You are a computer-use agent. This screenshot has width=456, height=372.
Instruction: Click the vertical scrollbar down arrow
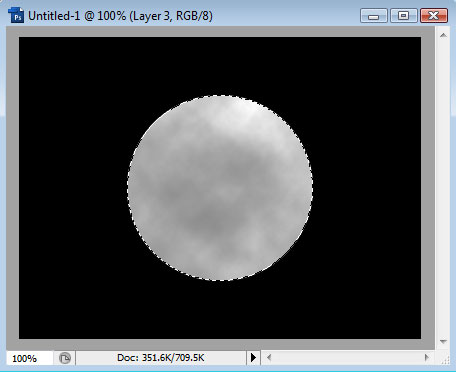click(443, 342)
